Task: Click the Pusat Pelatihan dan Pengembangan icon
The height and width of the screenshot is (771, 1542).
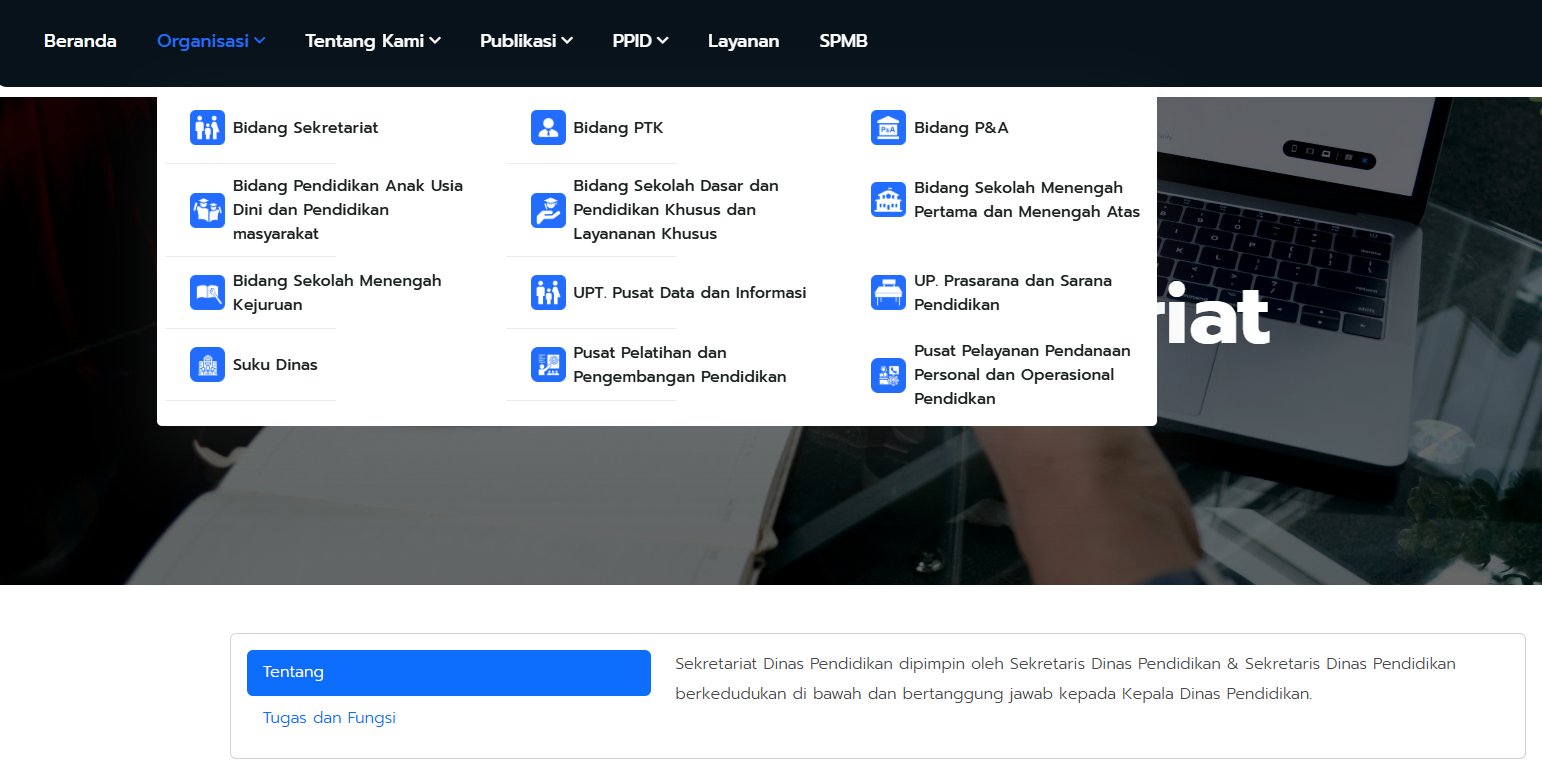Action: click(548, 365)
